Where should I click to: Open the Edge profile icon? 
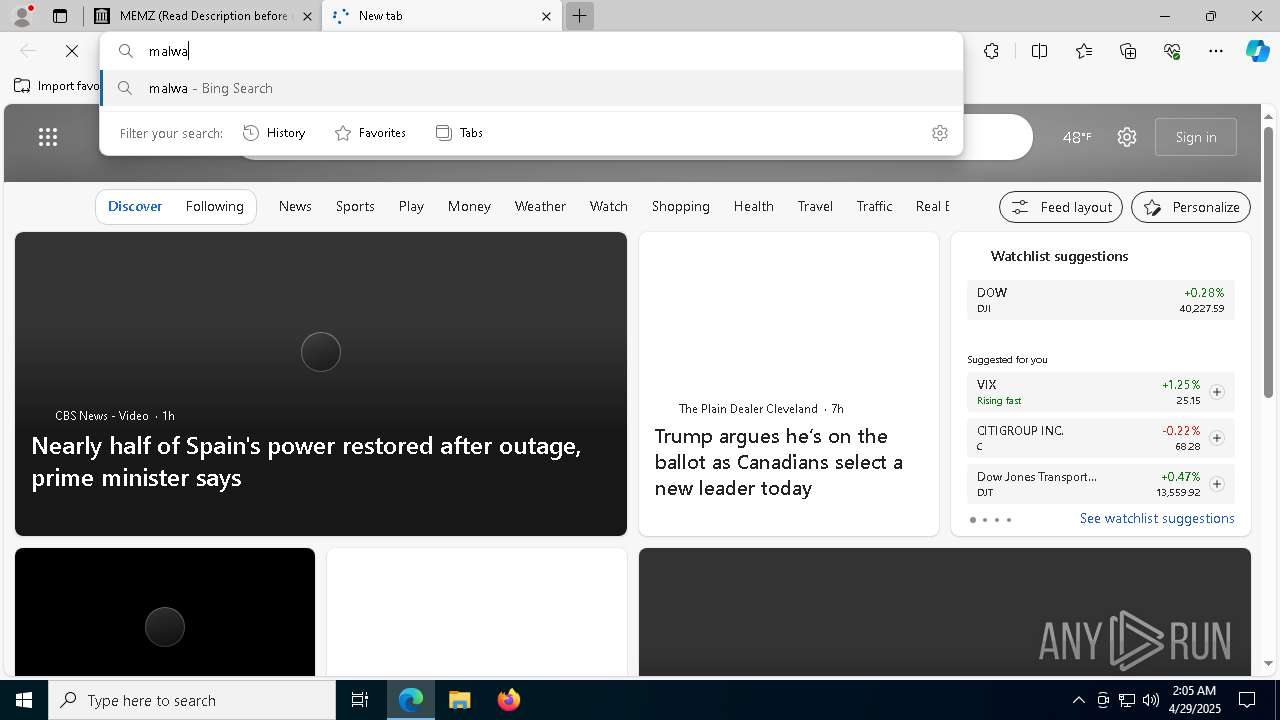[x=22, y=15]
